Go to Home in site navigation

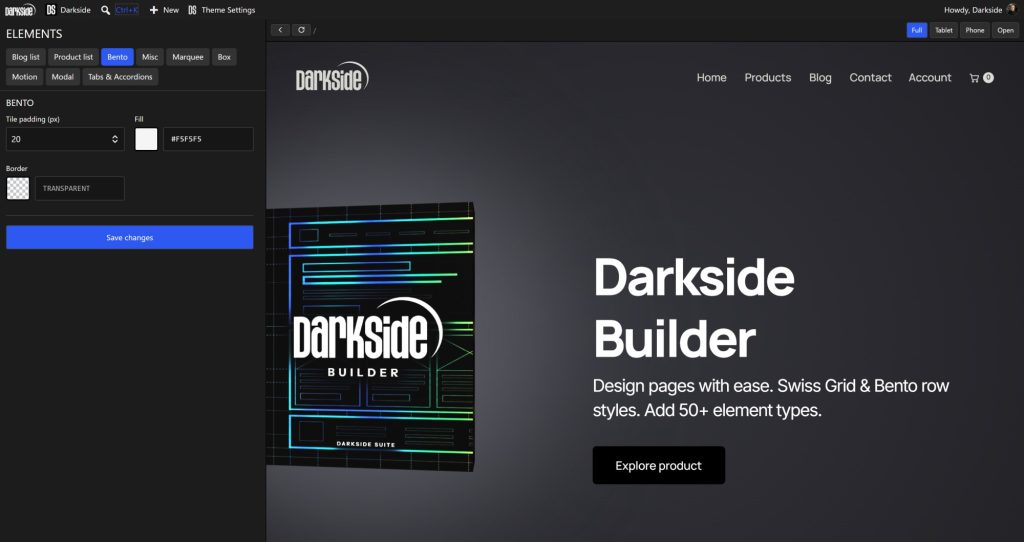[x=711, y=78]
